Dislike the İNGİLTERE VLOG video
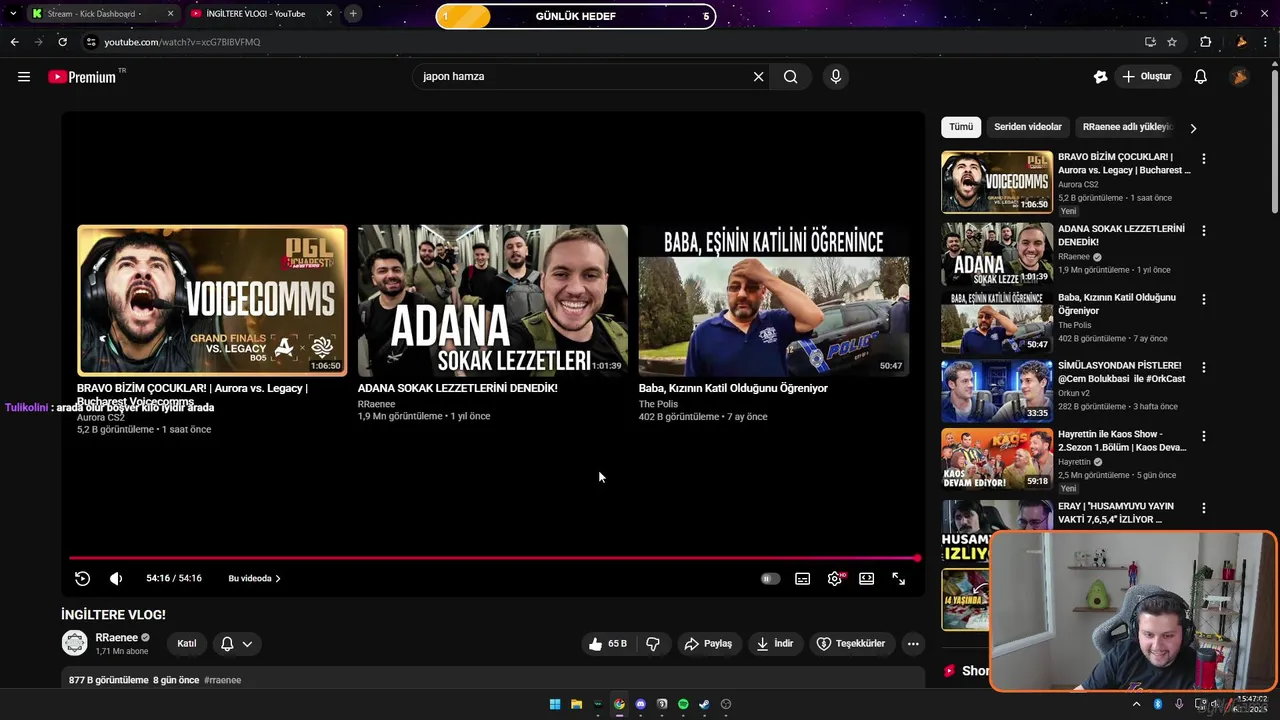Image resolution: width=1280 pixels, height=720 pixels. coord(653,644)
